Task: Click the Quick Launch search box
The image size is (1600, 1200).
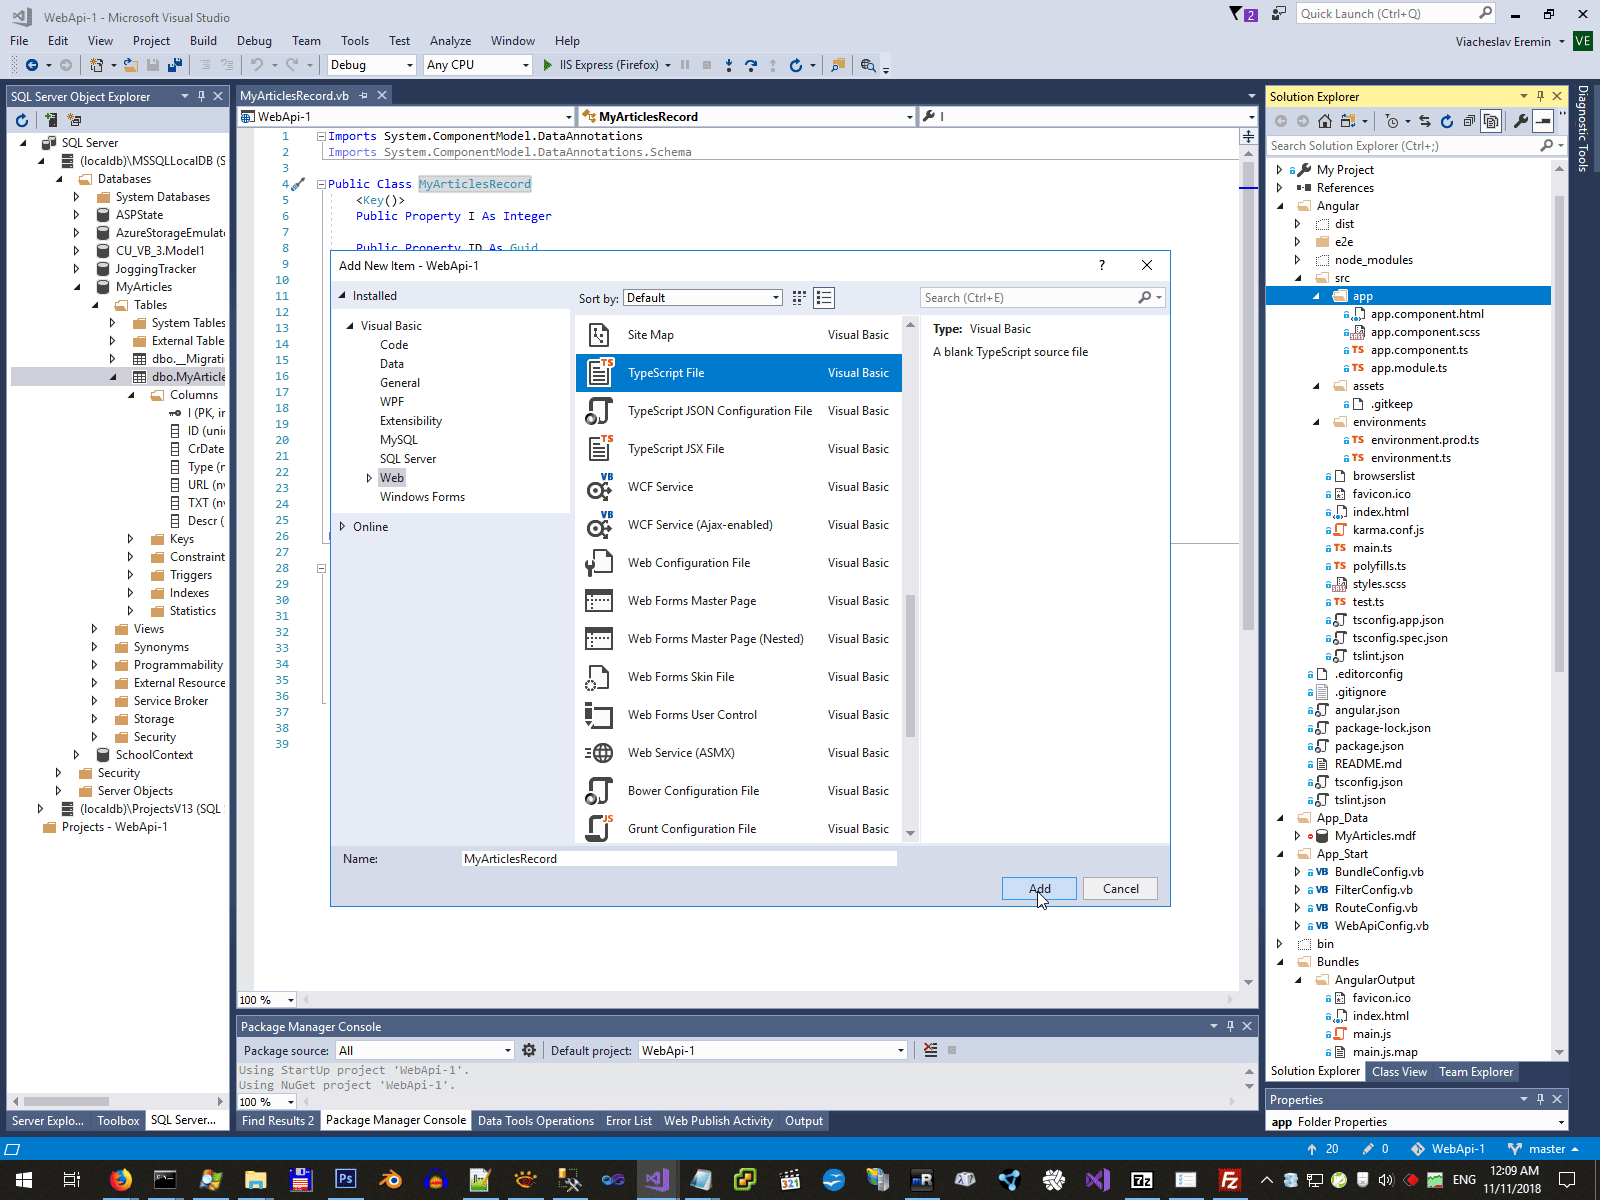Action: point(1396,14)
